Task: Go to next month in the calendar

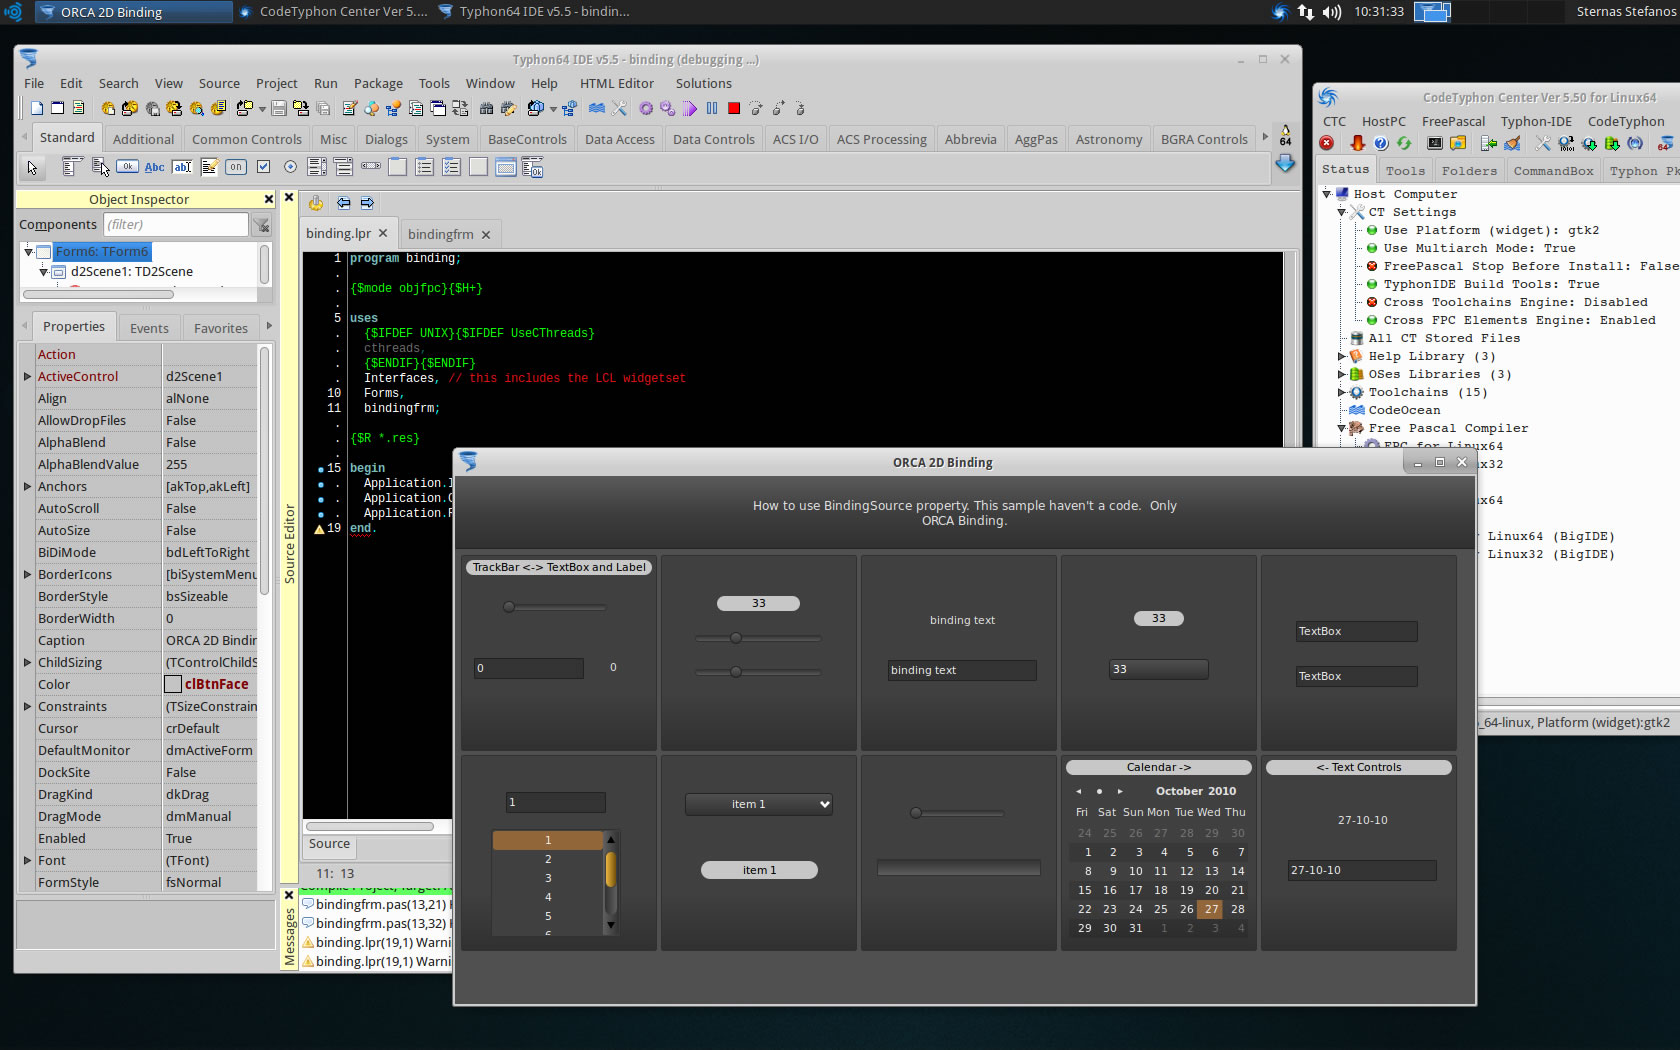Action: click(1120, 791)
